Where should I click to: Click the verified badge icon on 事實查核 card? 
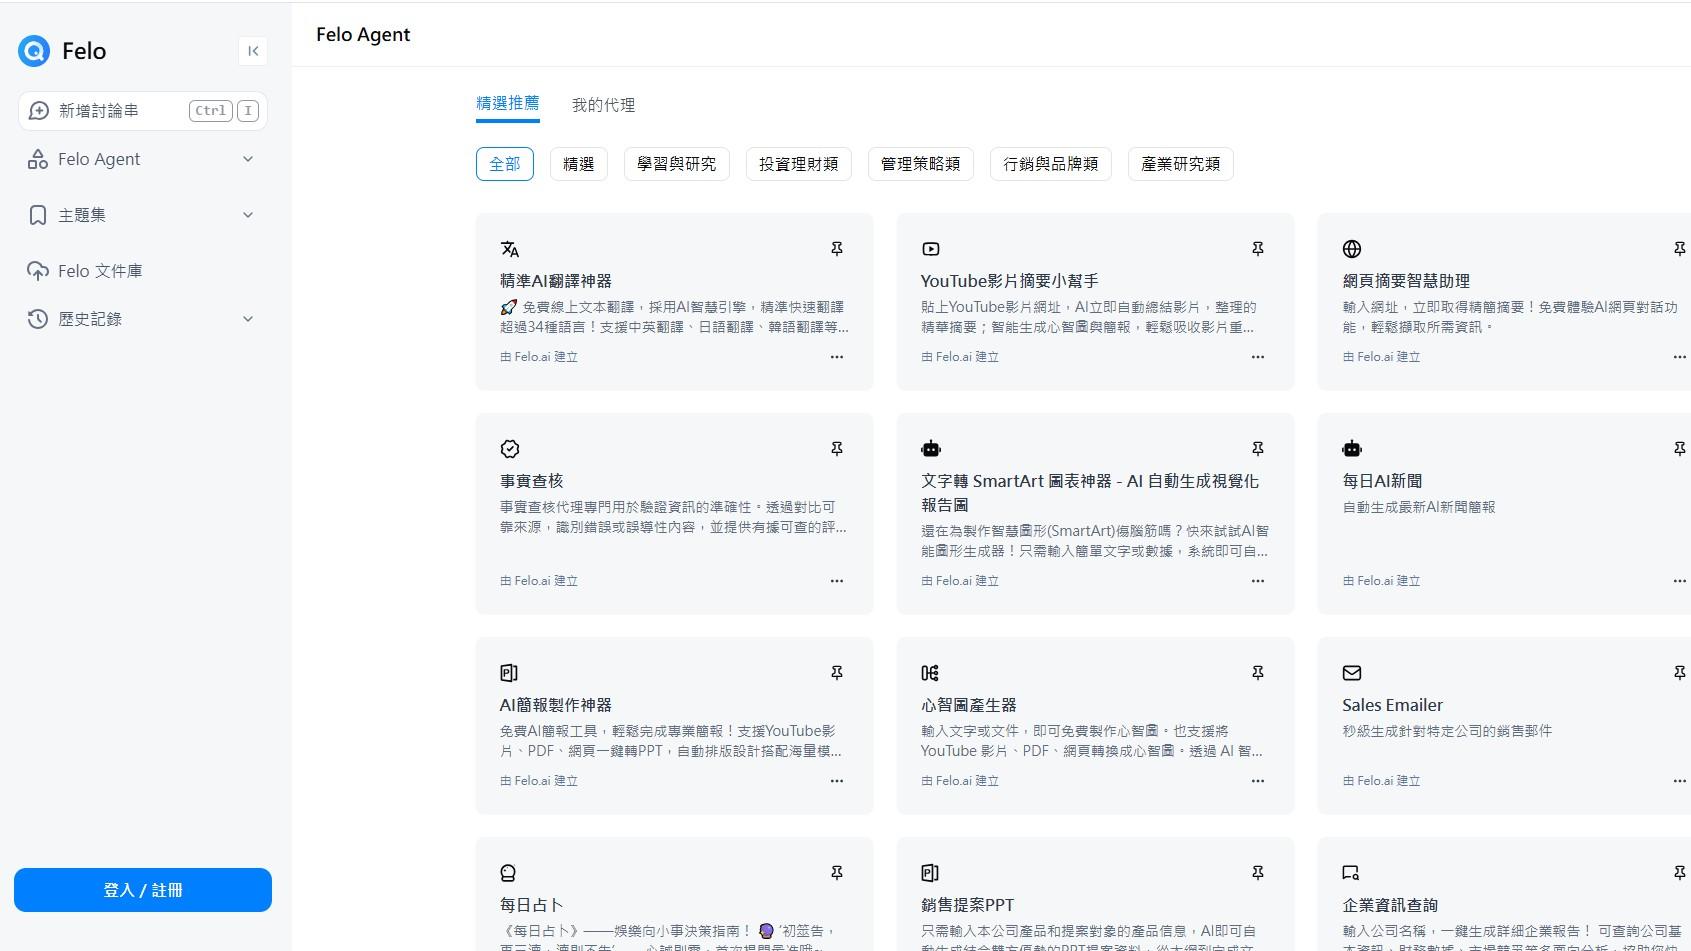pos(510,449)
